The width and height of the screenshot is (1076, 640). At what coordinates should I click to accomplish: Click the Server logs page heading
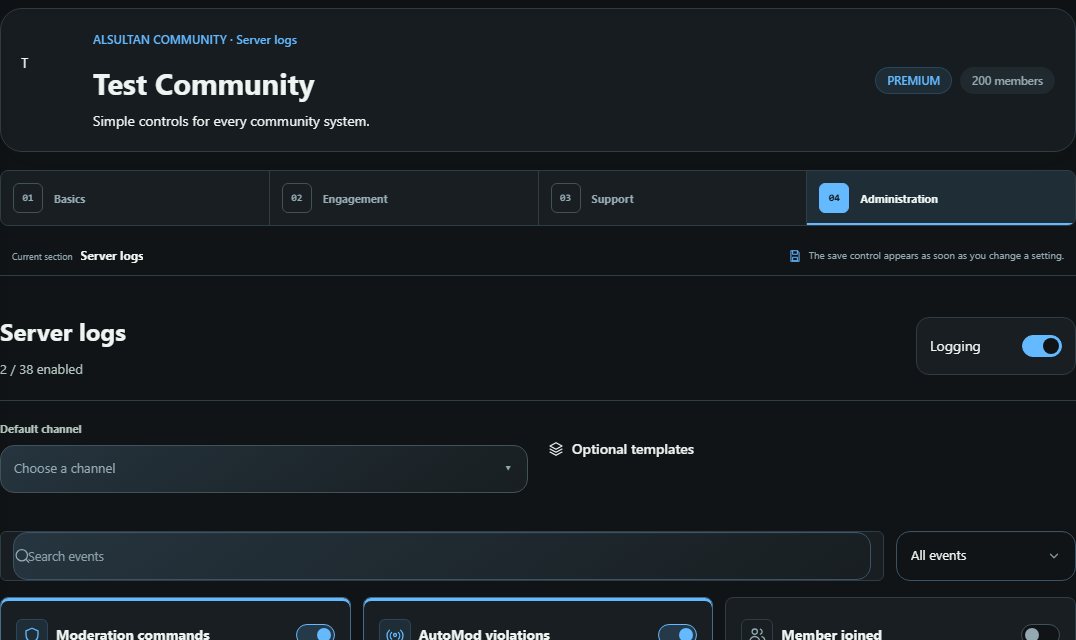[63, 333]
